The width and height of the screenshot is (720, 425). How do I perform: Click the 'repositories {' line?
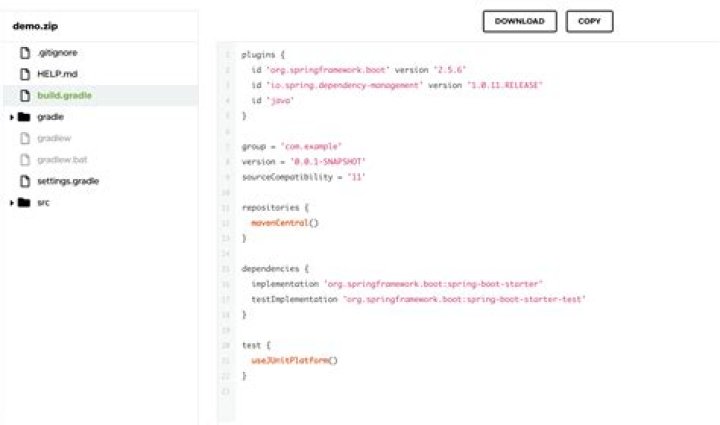click(276, 207)
